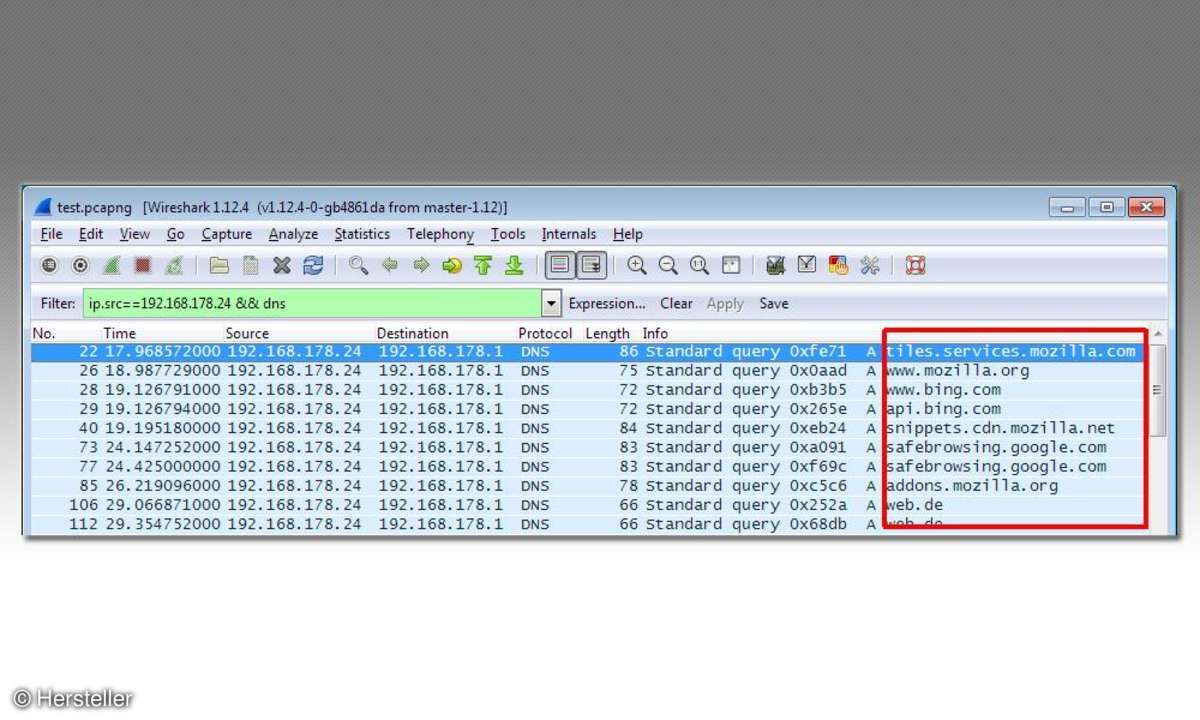The height and width of the screenshot is (720, 1200).
Task: Select packet 22 querying tiles.services.mozilla.com
Action: pyautogui.click(x=590, y=352)
